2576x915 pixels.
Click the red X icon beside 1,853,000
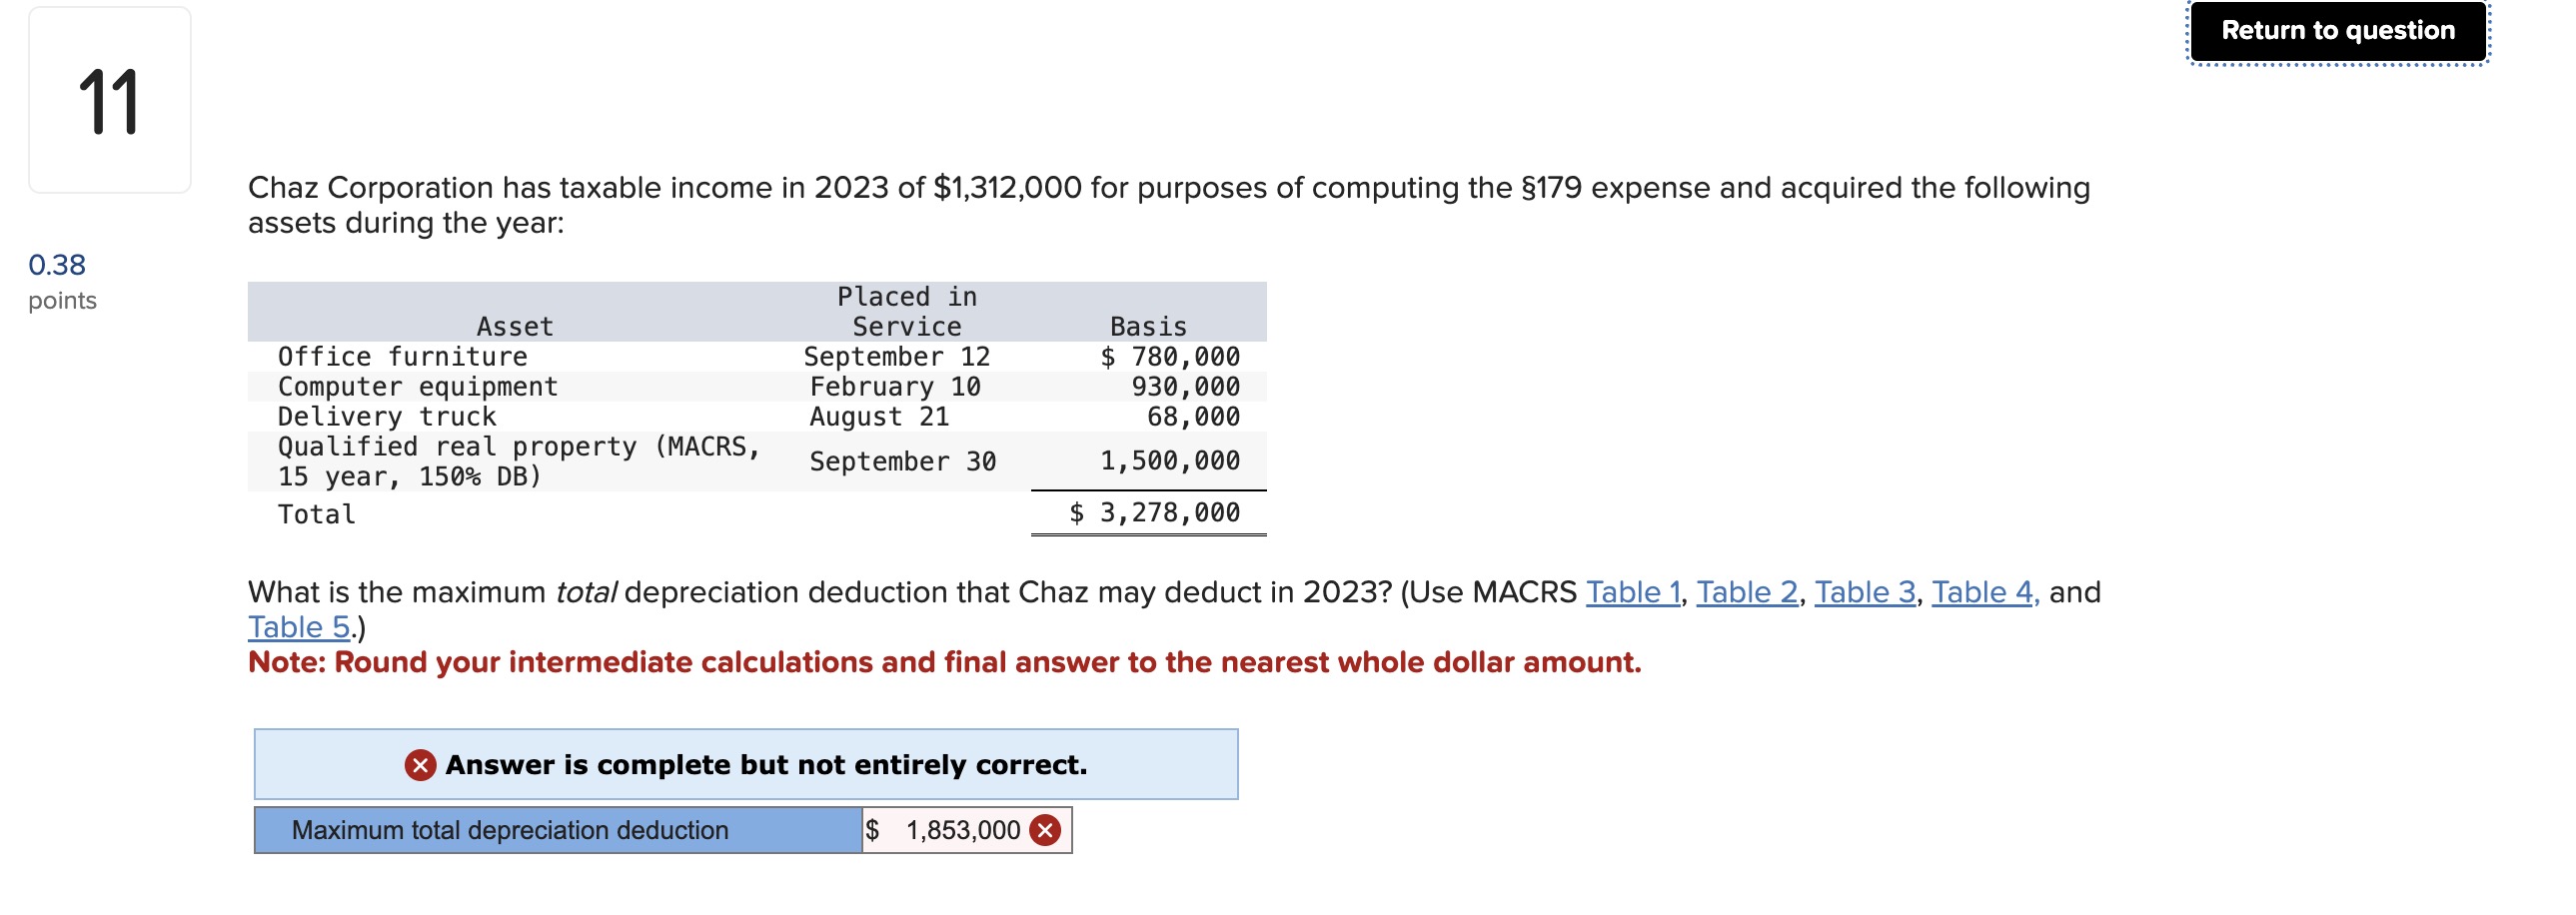point(1045,830)
